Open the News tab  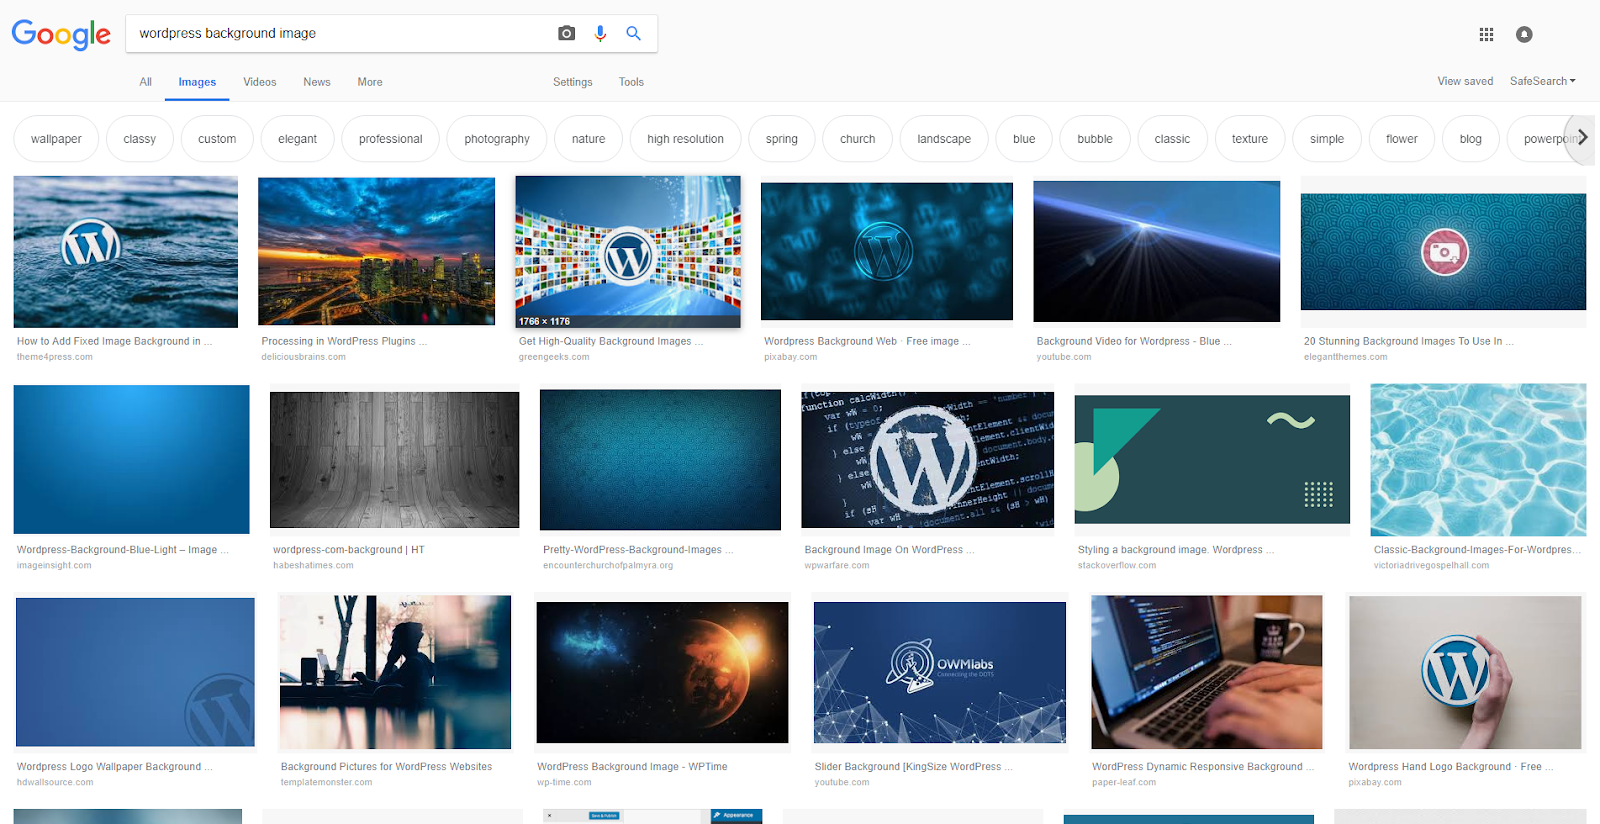pos(317,82)
